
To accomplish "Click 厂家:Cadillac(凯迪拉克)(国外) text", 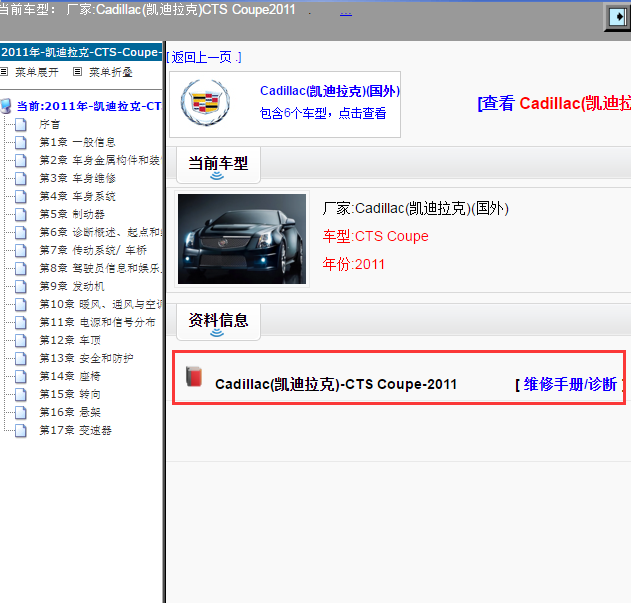I will point(415,209).
